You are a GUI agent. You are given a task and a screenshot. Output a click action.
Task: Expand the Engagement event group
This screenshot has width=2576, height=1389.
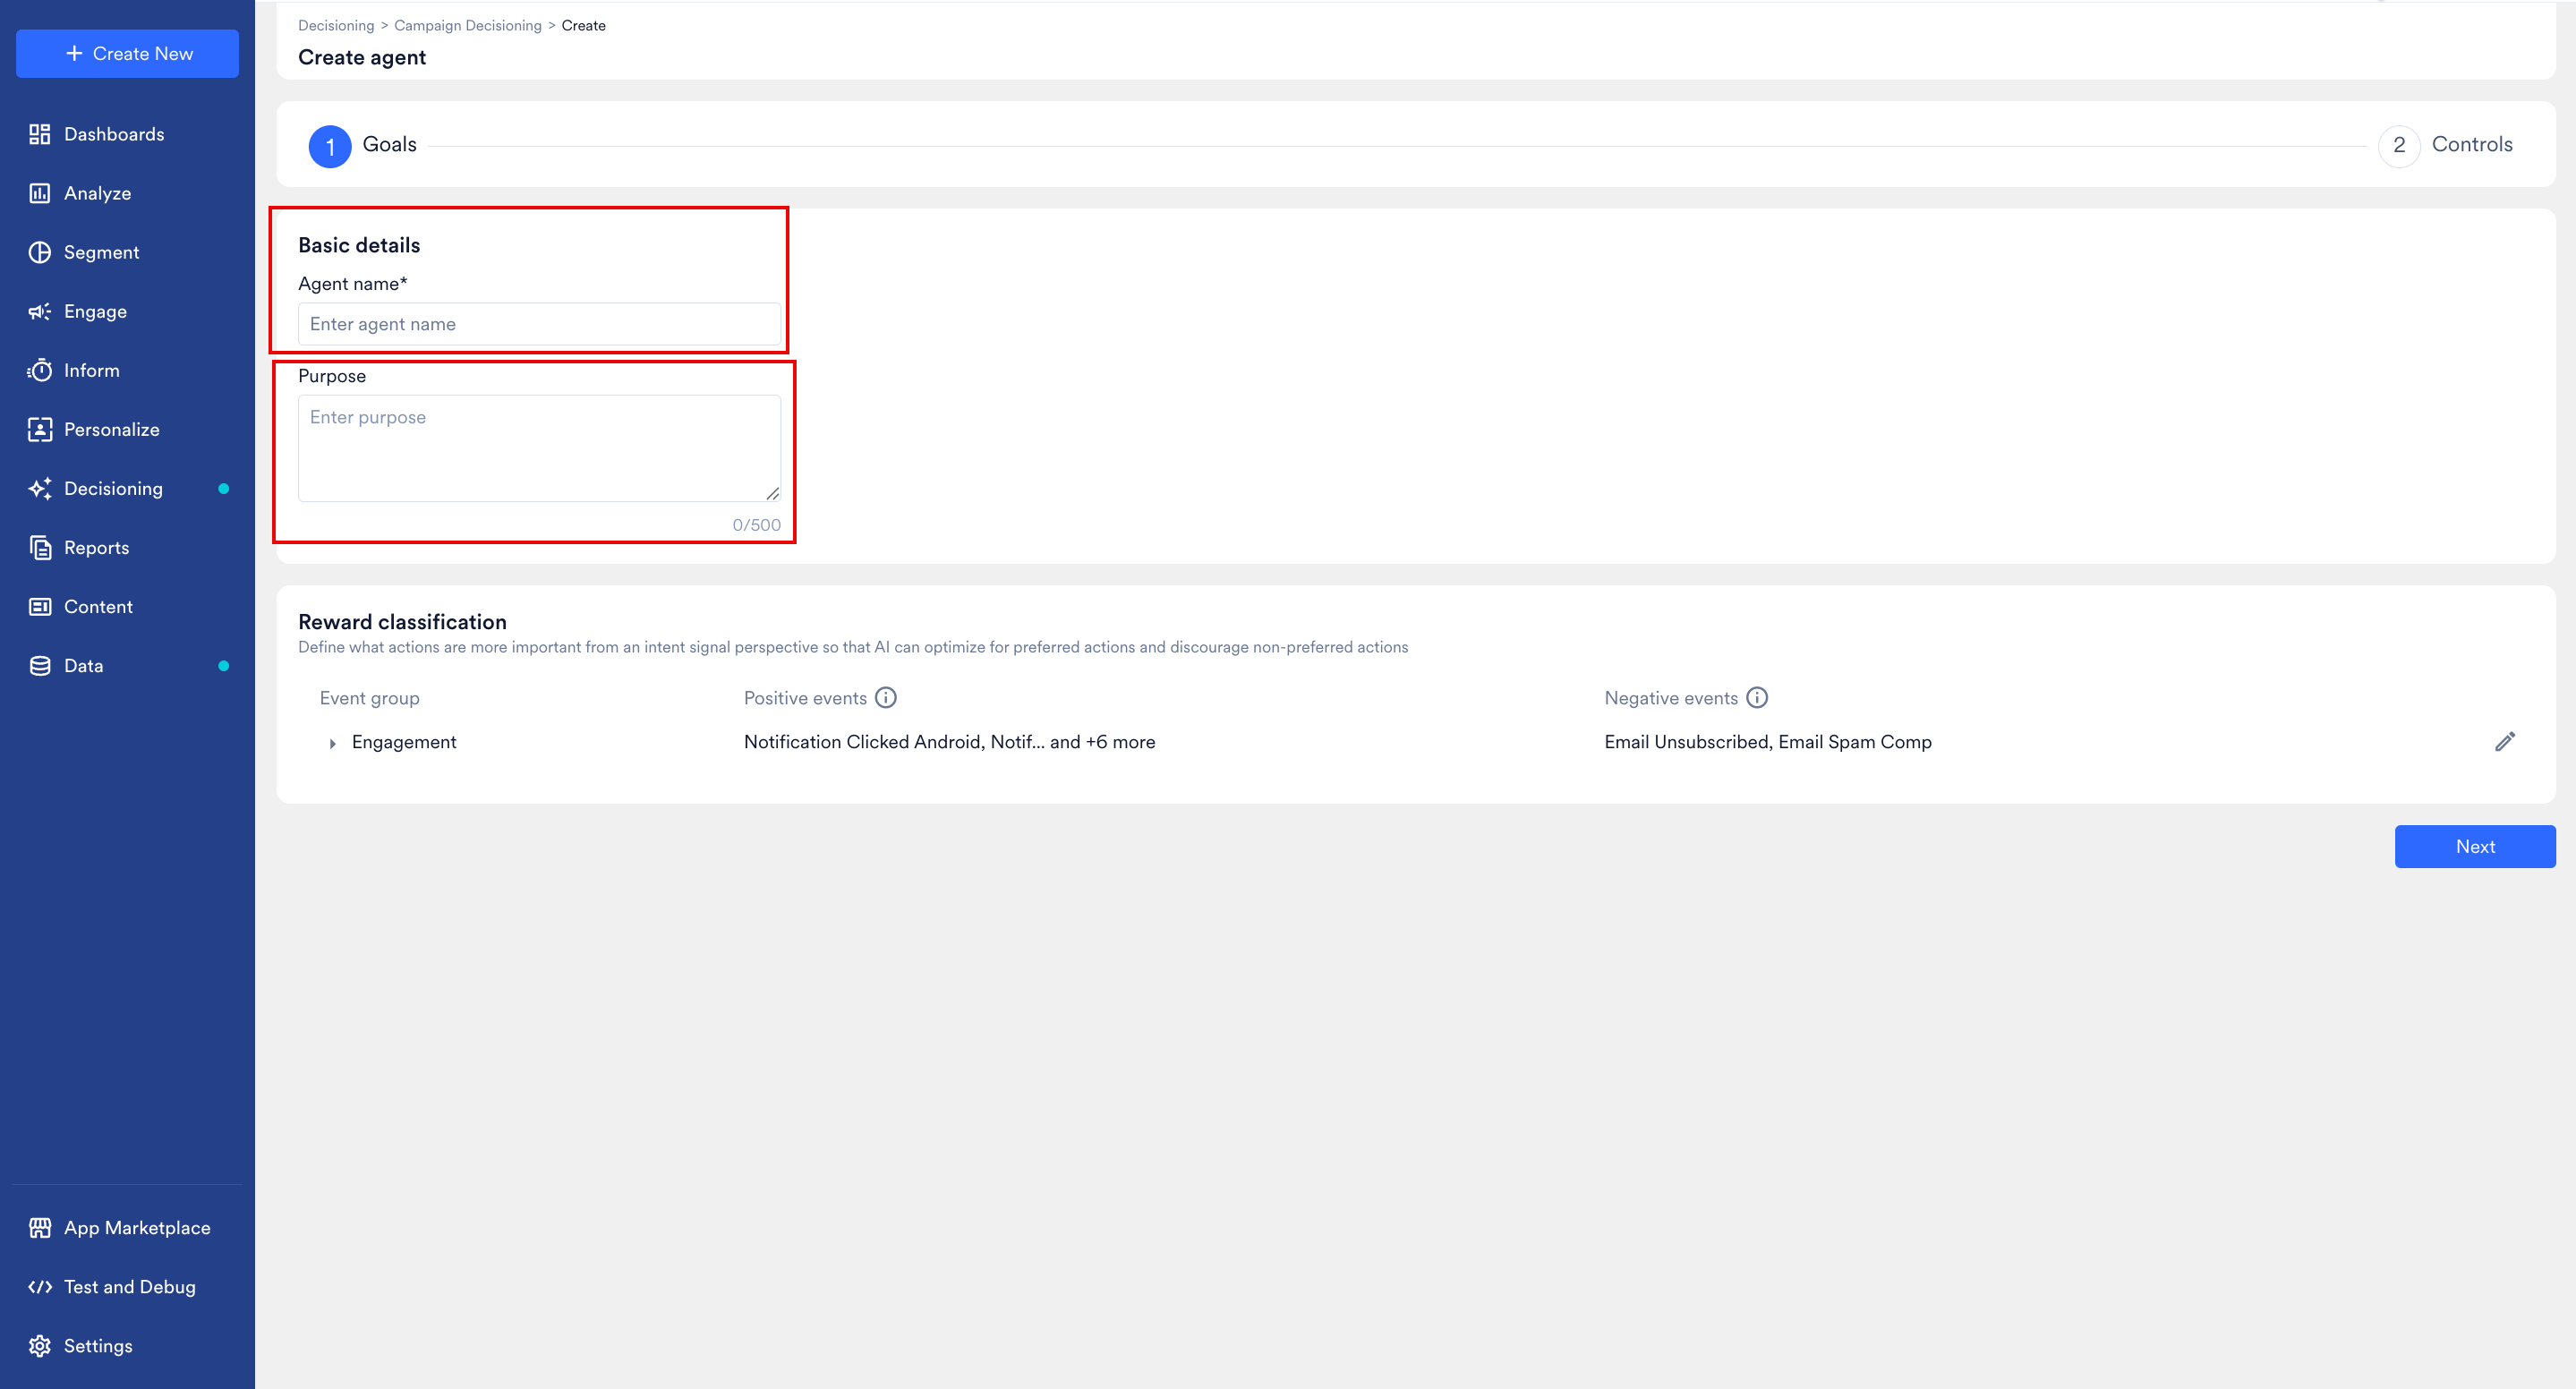coord(333,743)
